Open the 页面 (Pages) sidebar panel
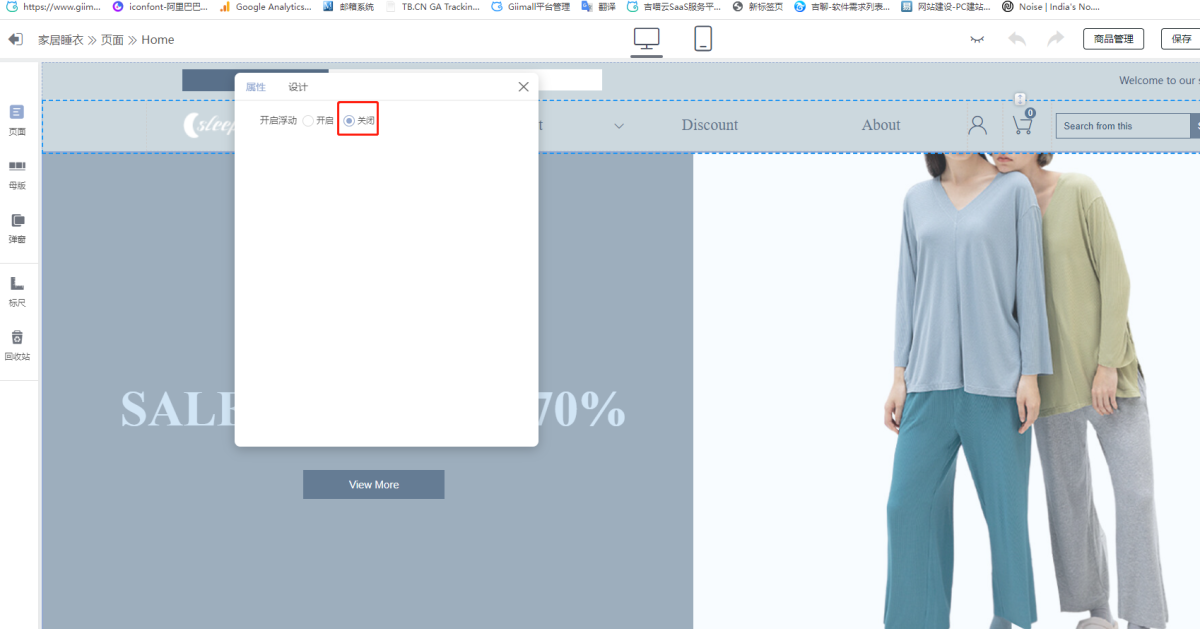Screen dimensions: 1200x629 point(17,118)
